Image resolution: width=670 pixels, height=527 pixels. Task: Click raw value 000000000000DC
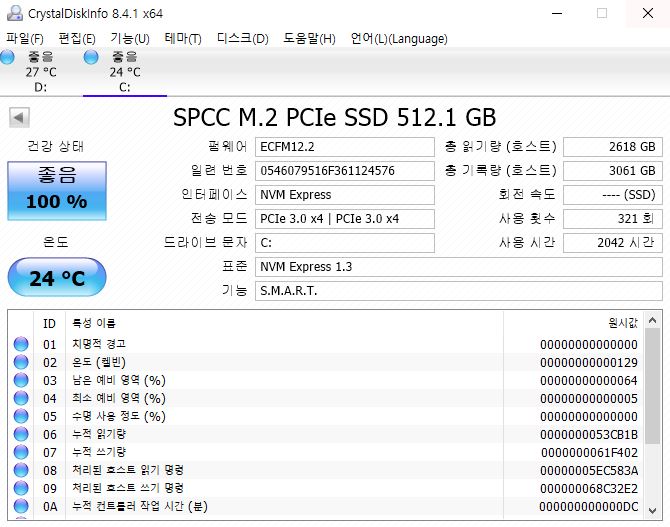pos(588,506)
